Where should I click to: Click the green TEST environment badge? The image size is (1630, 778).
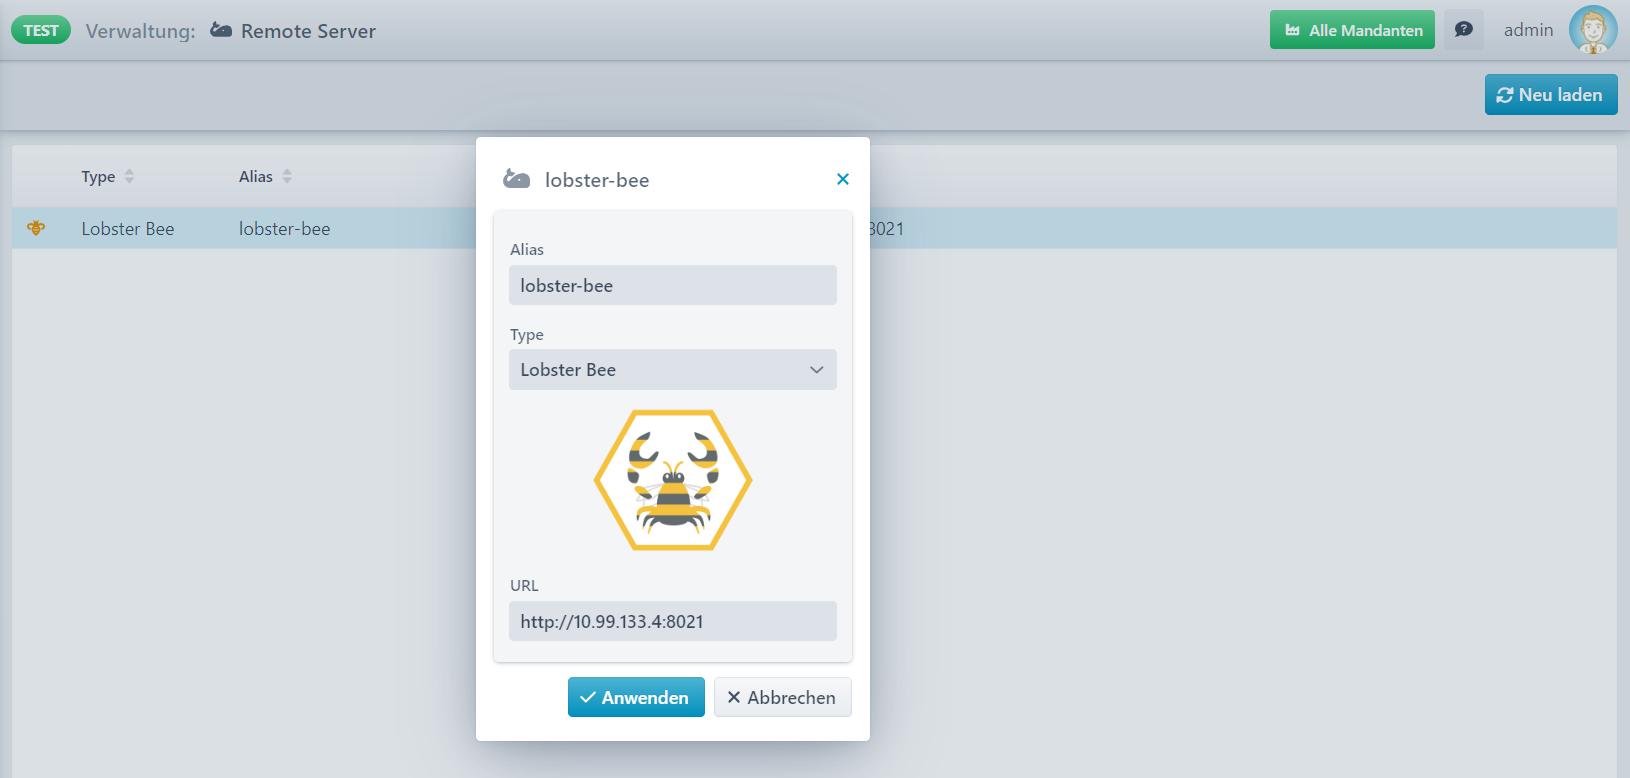pyautogui.click(x=41, y=30)
